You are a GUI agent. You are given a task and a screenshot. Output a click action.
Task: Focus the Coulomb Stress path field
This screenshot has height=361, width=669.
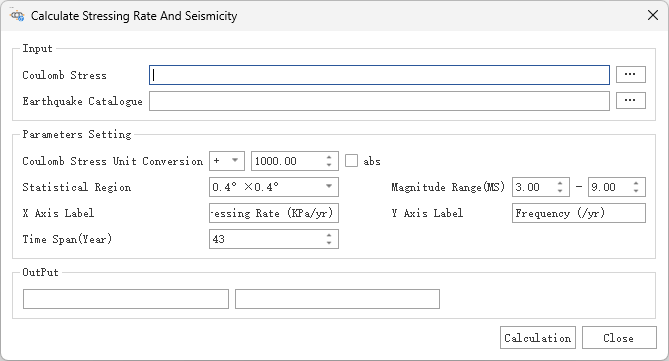[379, 75]
